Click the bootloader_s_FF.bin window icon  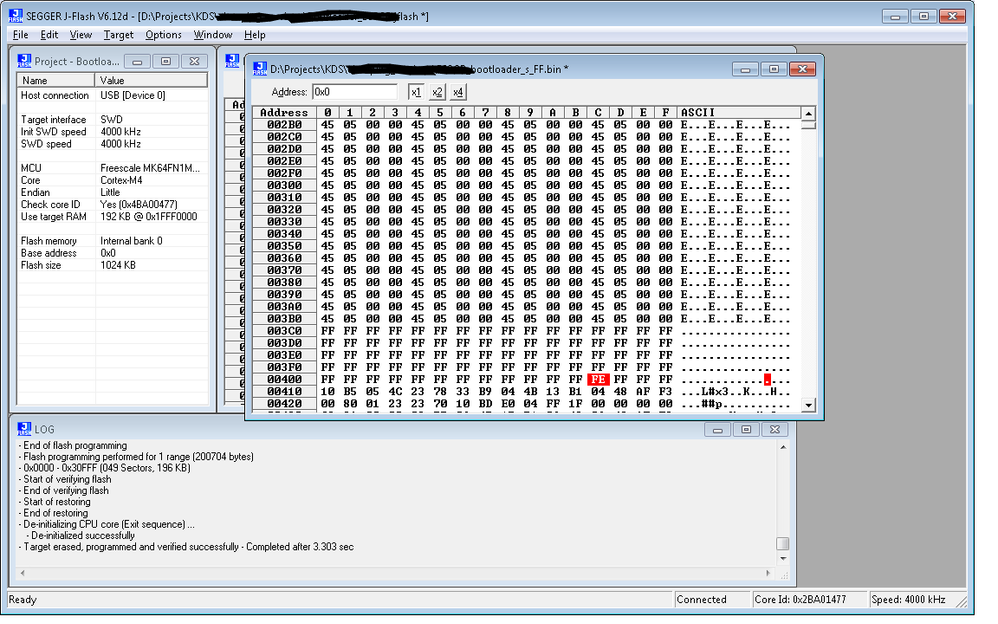click(x=260, y=69)
